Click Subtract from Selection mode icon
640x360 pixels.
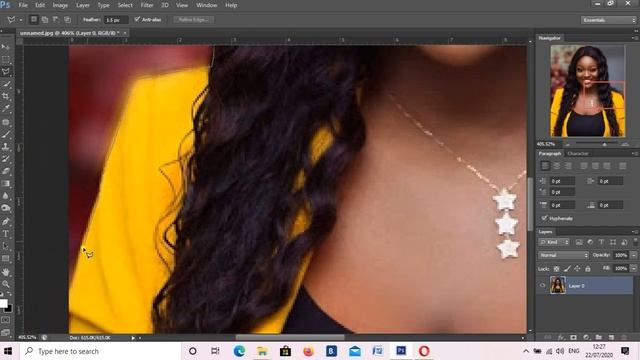coord(56,19)
